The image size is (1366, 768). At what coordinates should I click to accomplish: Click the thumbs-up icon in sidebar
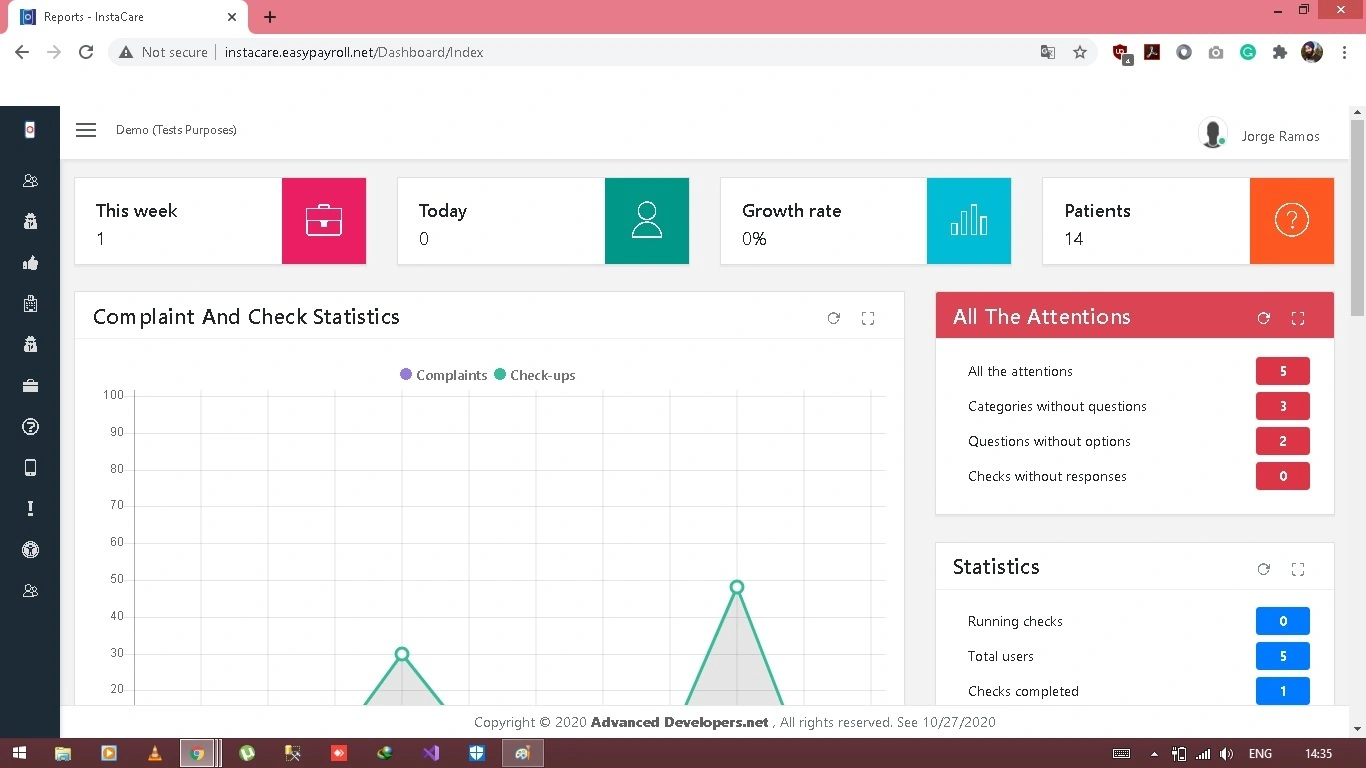tap(30, 263)
